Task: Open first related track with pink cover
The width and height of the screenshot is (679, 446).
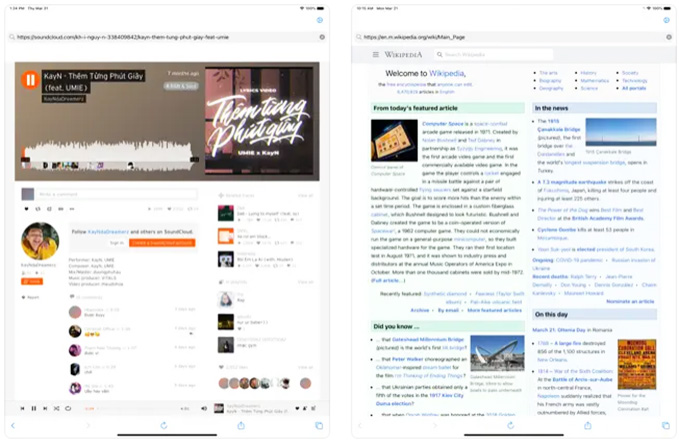Action: (x=226, y=213)
